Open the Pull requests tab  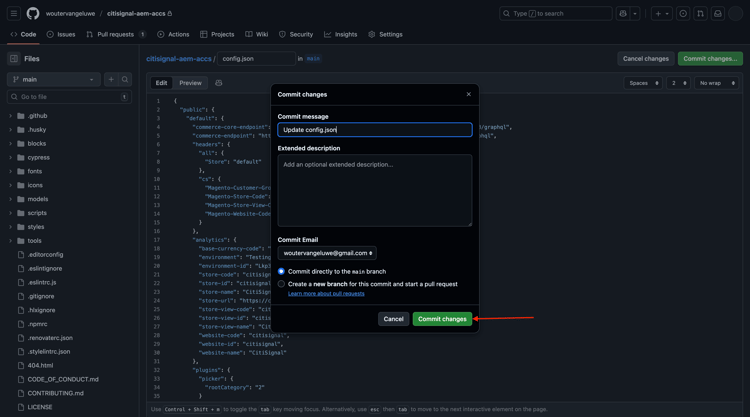click(116, 34)
